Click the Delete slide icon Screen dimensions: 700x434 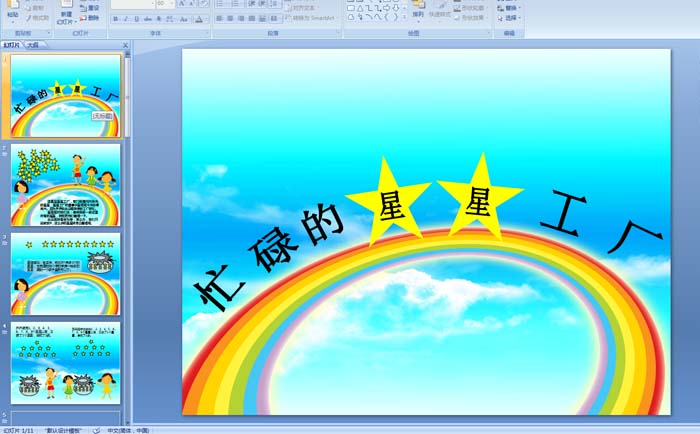point(92,18)
